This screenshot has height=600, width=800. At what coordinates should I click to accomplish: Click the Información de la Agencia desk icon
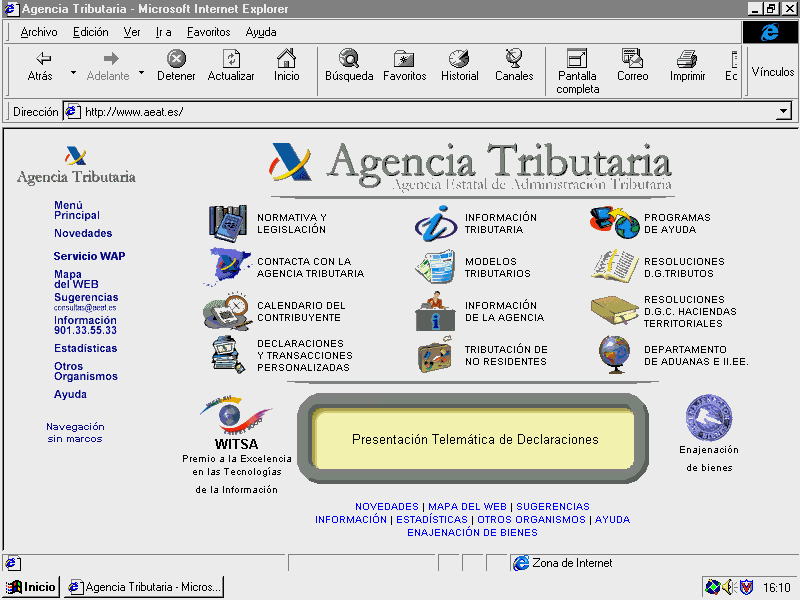click(x=435, y=311)
